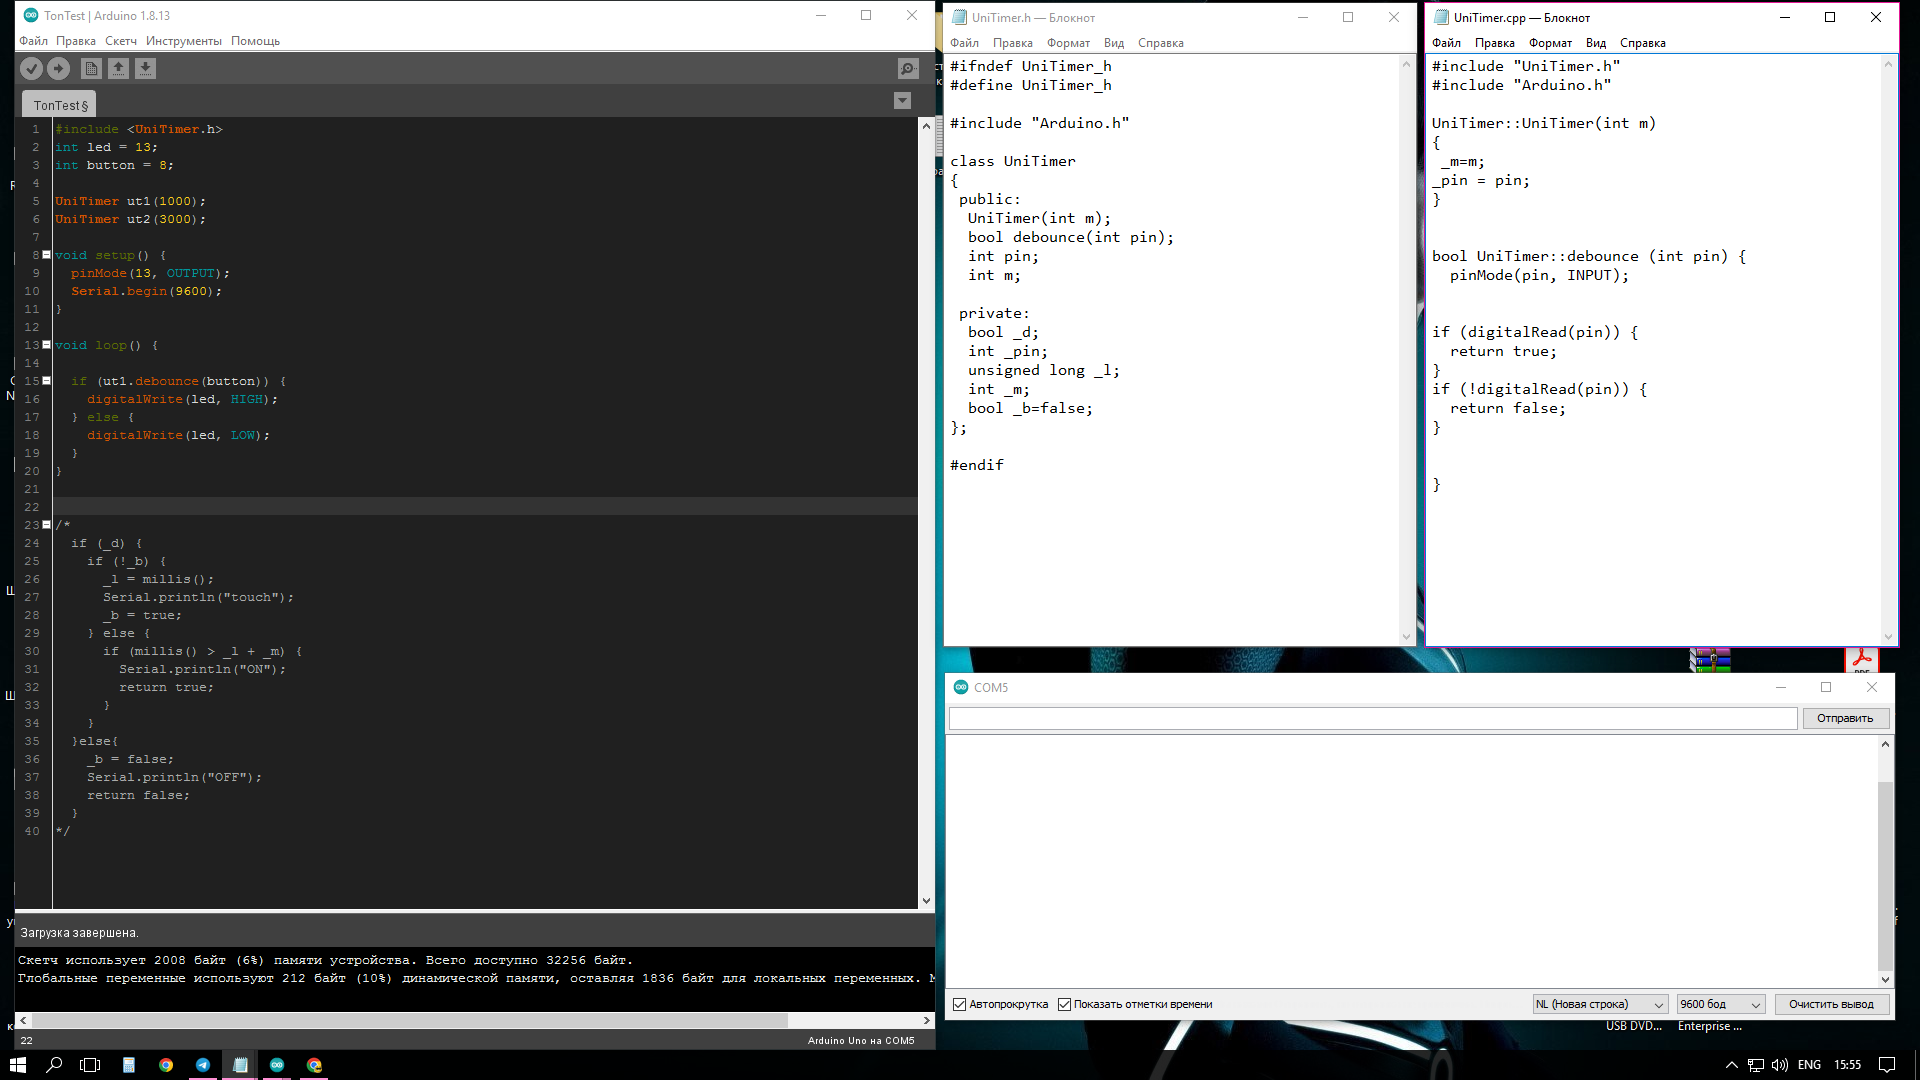Open the Помощь menu in Arduino
Image resolution: width=1920 pixels, height=1080 pixels.
[255, 41]
